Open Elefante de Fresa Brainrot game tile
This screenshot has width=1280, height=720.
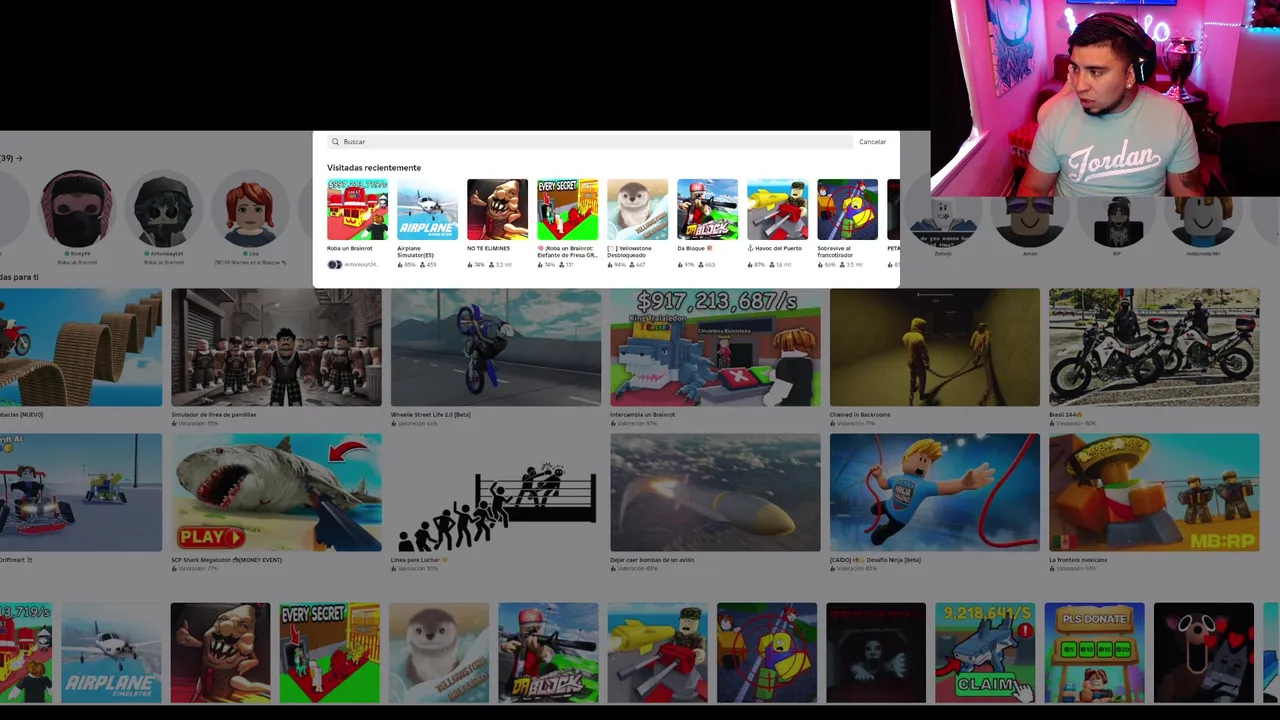point(567,210)
